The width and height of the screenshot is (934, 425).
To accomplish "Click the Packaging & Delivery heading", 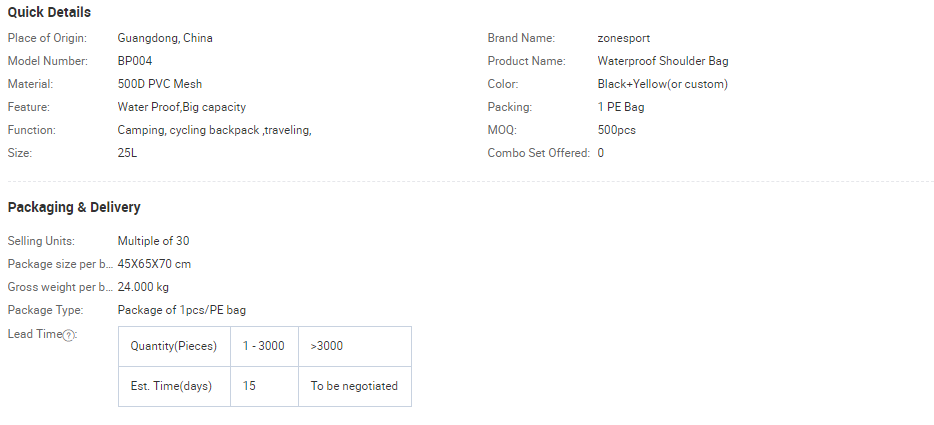I will point(74,207).
